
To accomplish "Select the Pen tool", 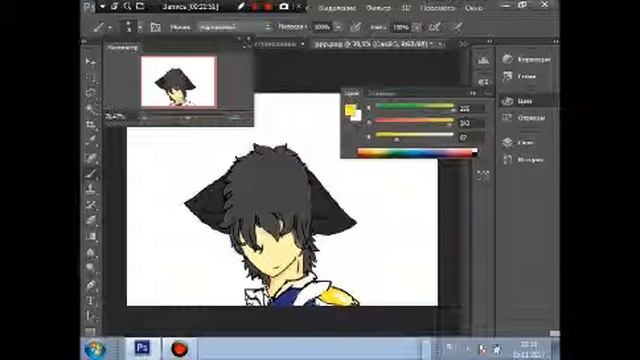I will 91,285.
